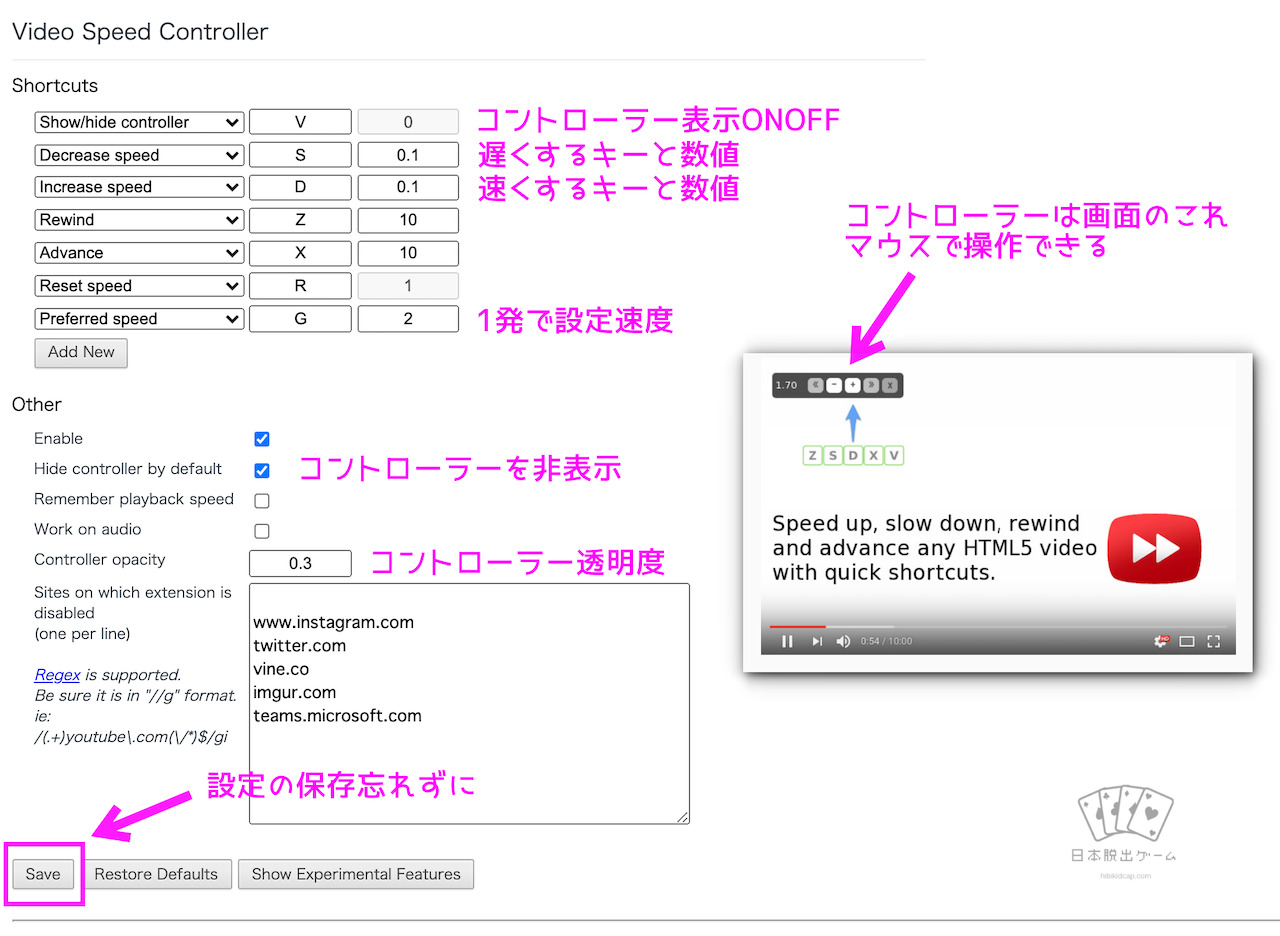Seek on the preview player's red progress bar

pos(797,627)
